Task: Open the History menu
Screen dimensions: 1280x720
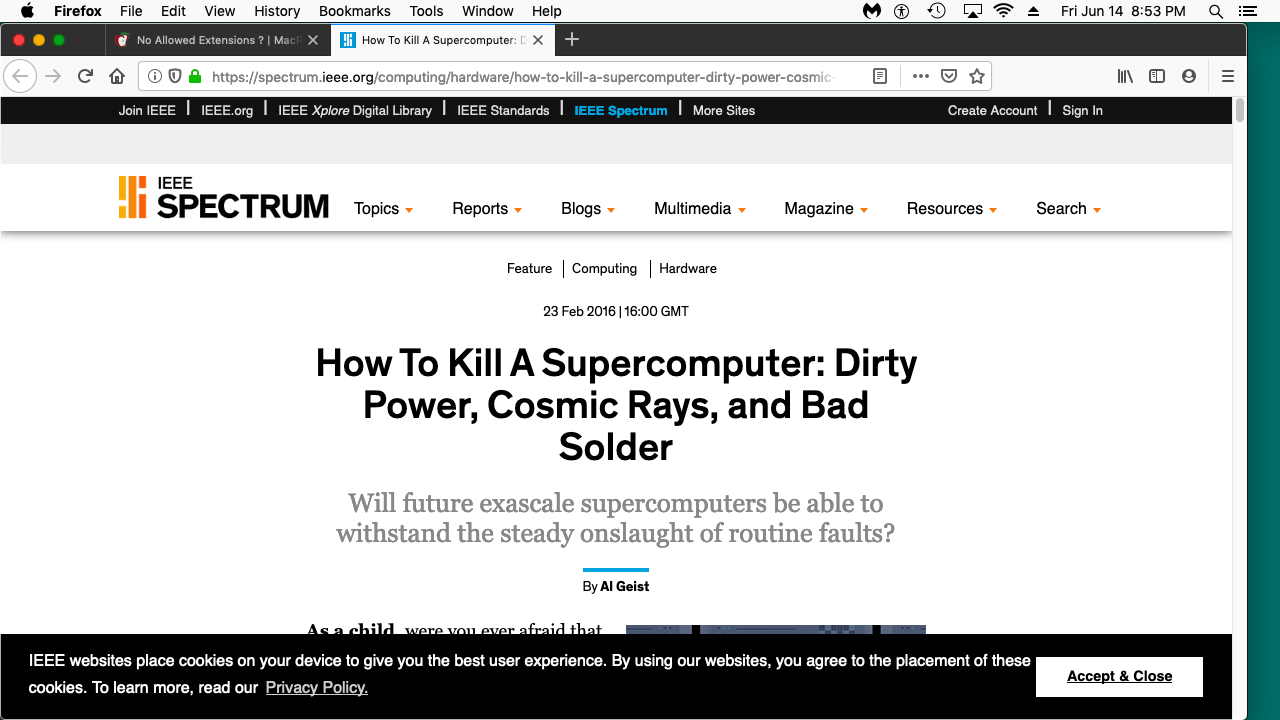Action: click(277, 11)
